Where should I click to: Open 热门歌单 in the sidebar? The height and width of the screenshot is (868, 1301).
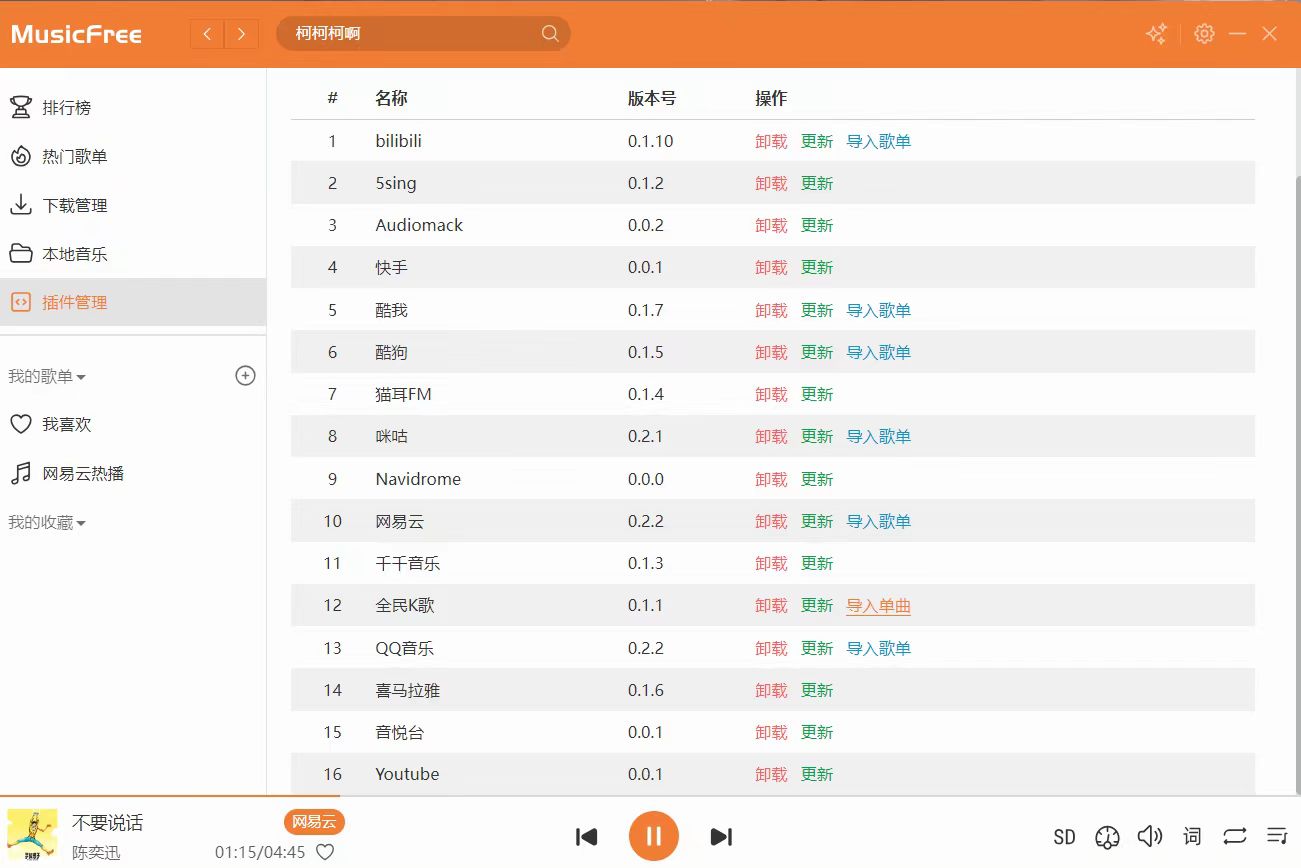[133, 156]
